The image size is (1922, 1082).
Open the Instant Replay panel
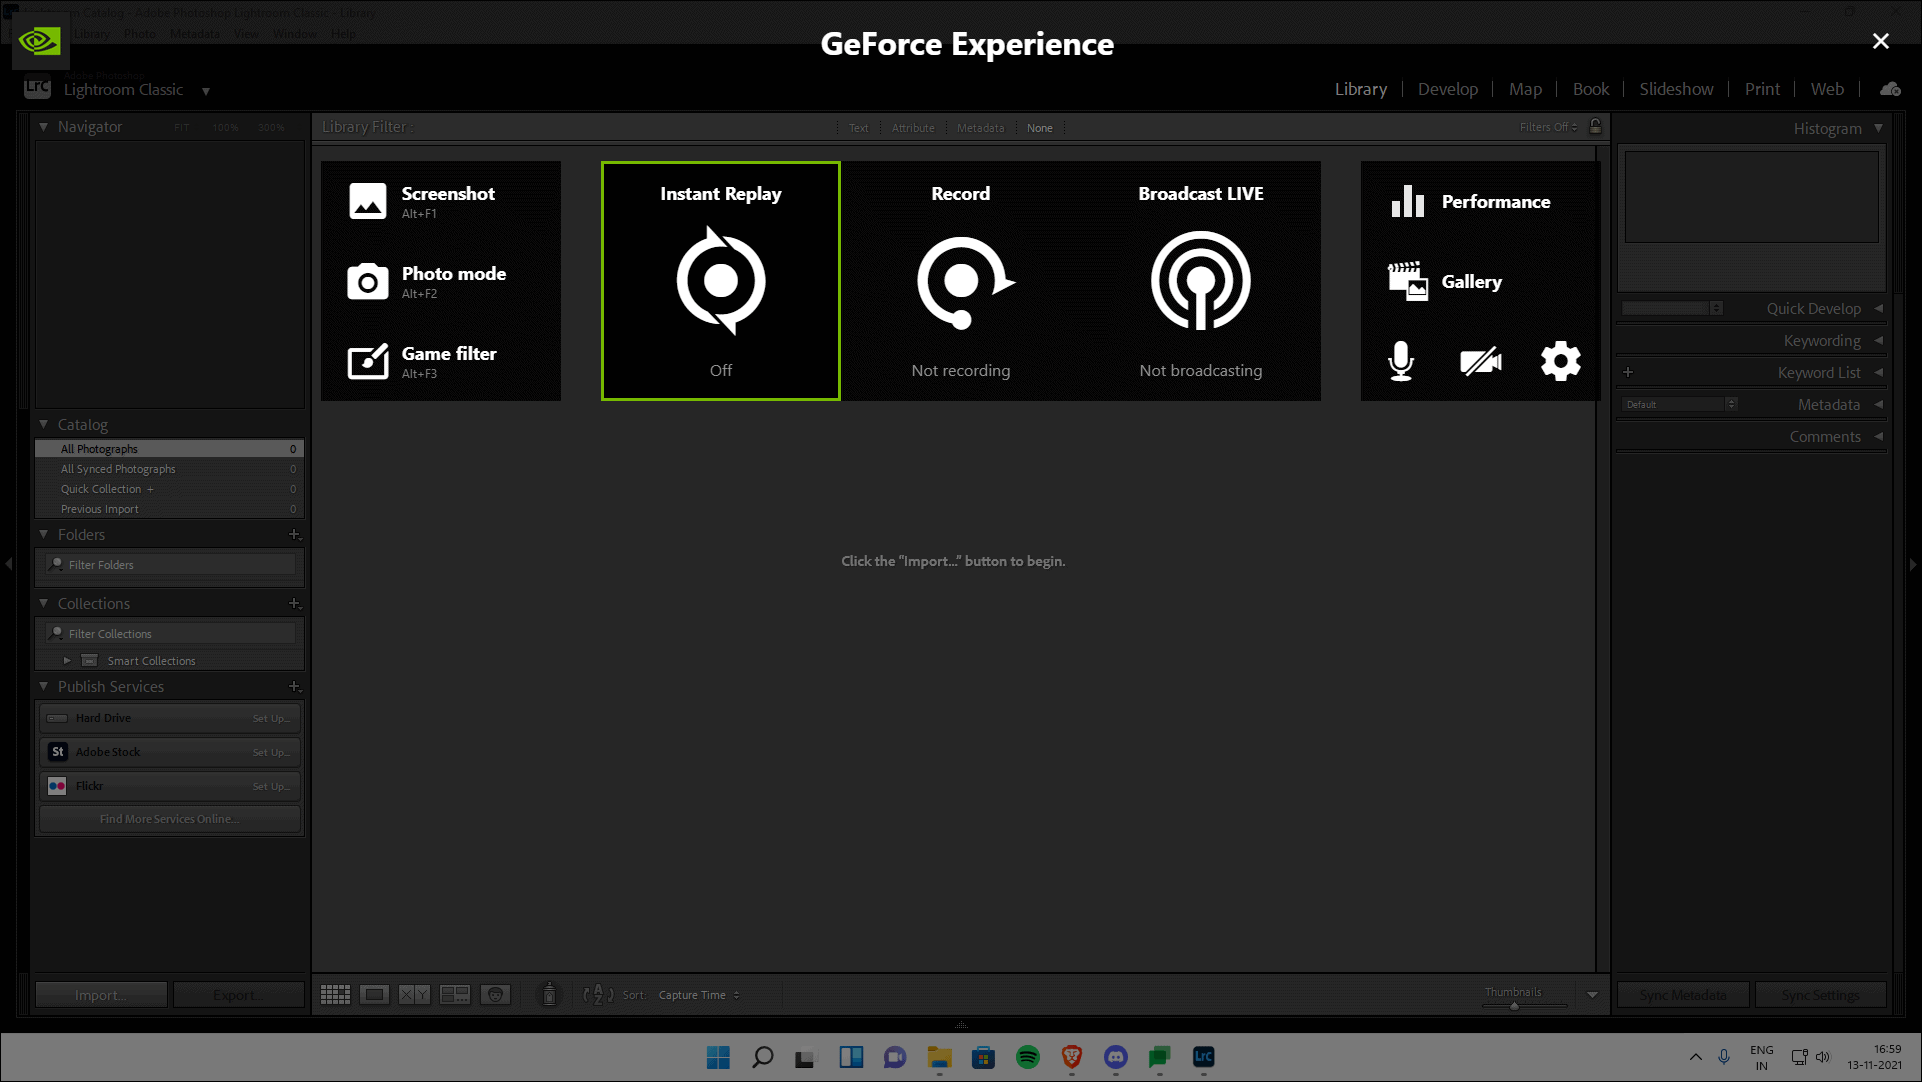point(720,281)
